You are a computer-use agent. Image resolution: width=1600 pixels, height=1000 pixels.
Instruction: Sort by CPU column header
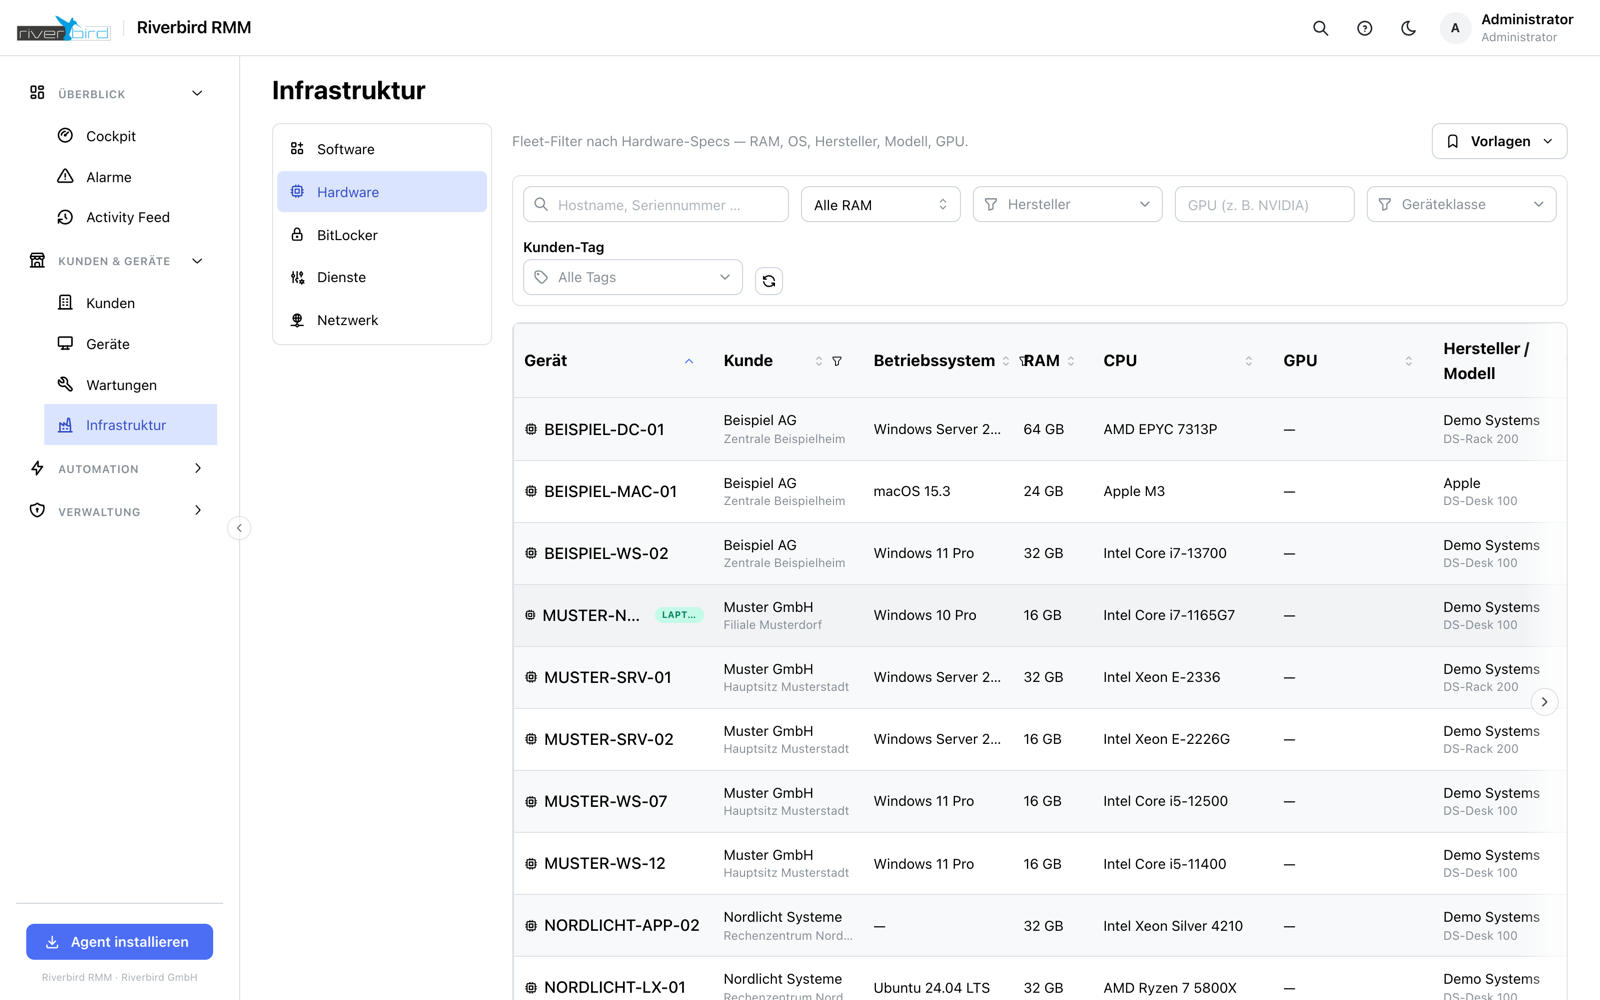[x=1177, y=361]
